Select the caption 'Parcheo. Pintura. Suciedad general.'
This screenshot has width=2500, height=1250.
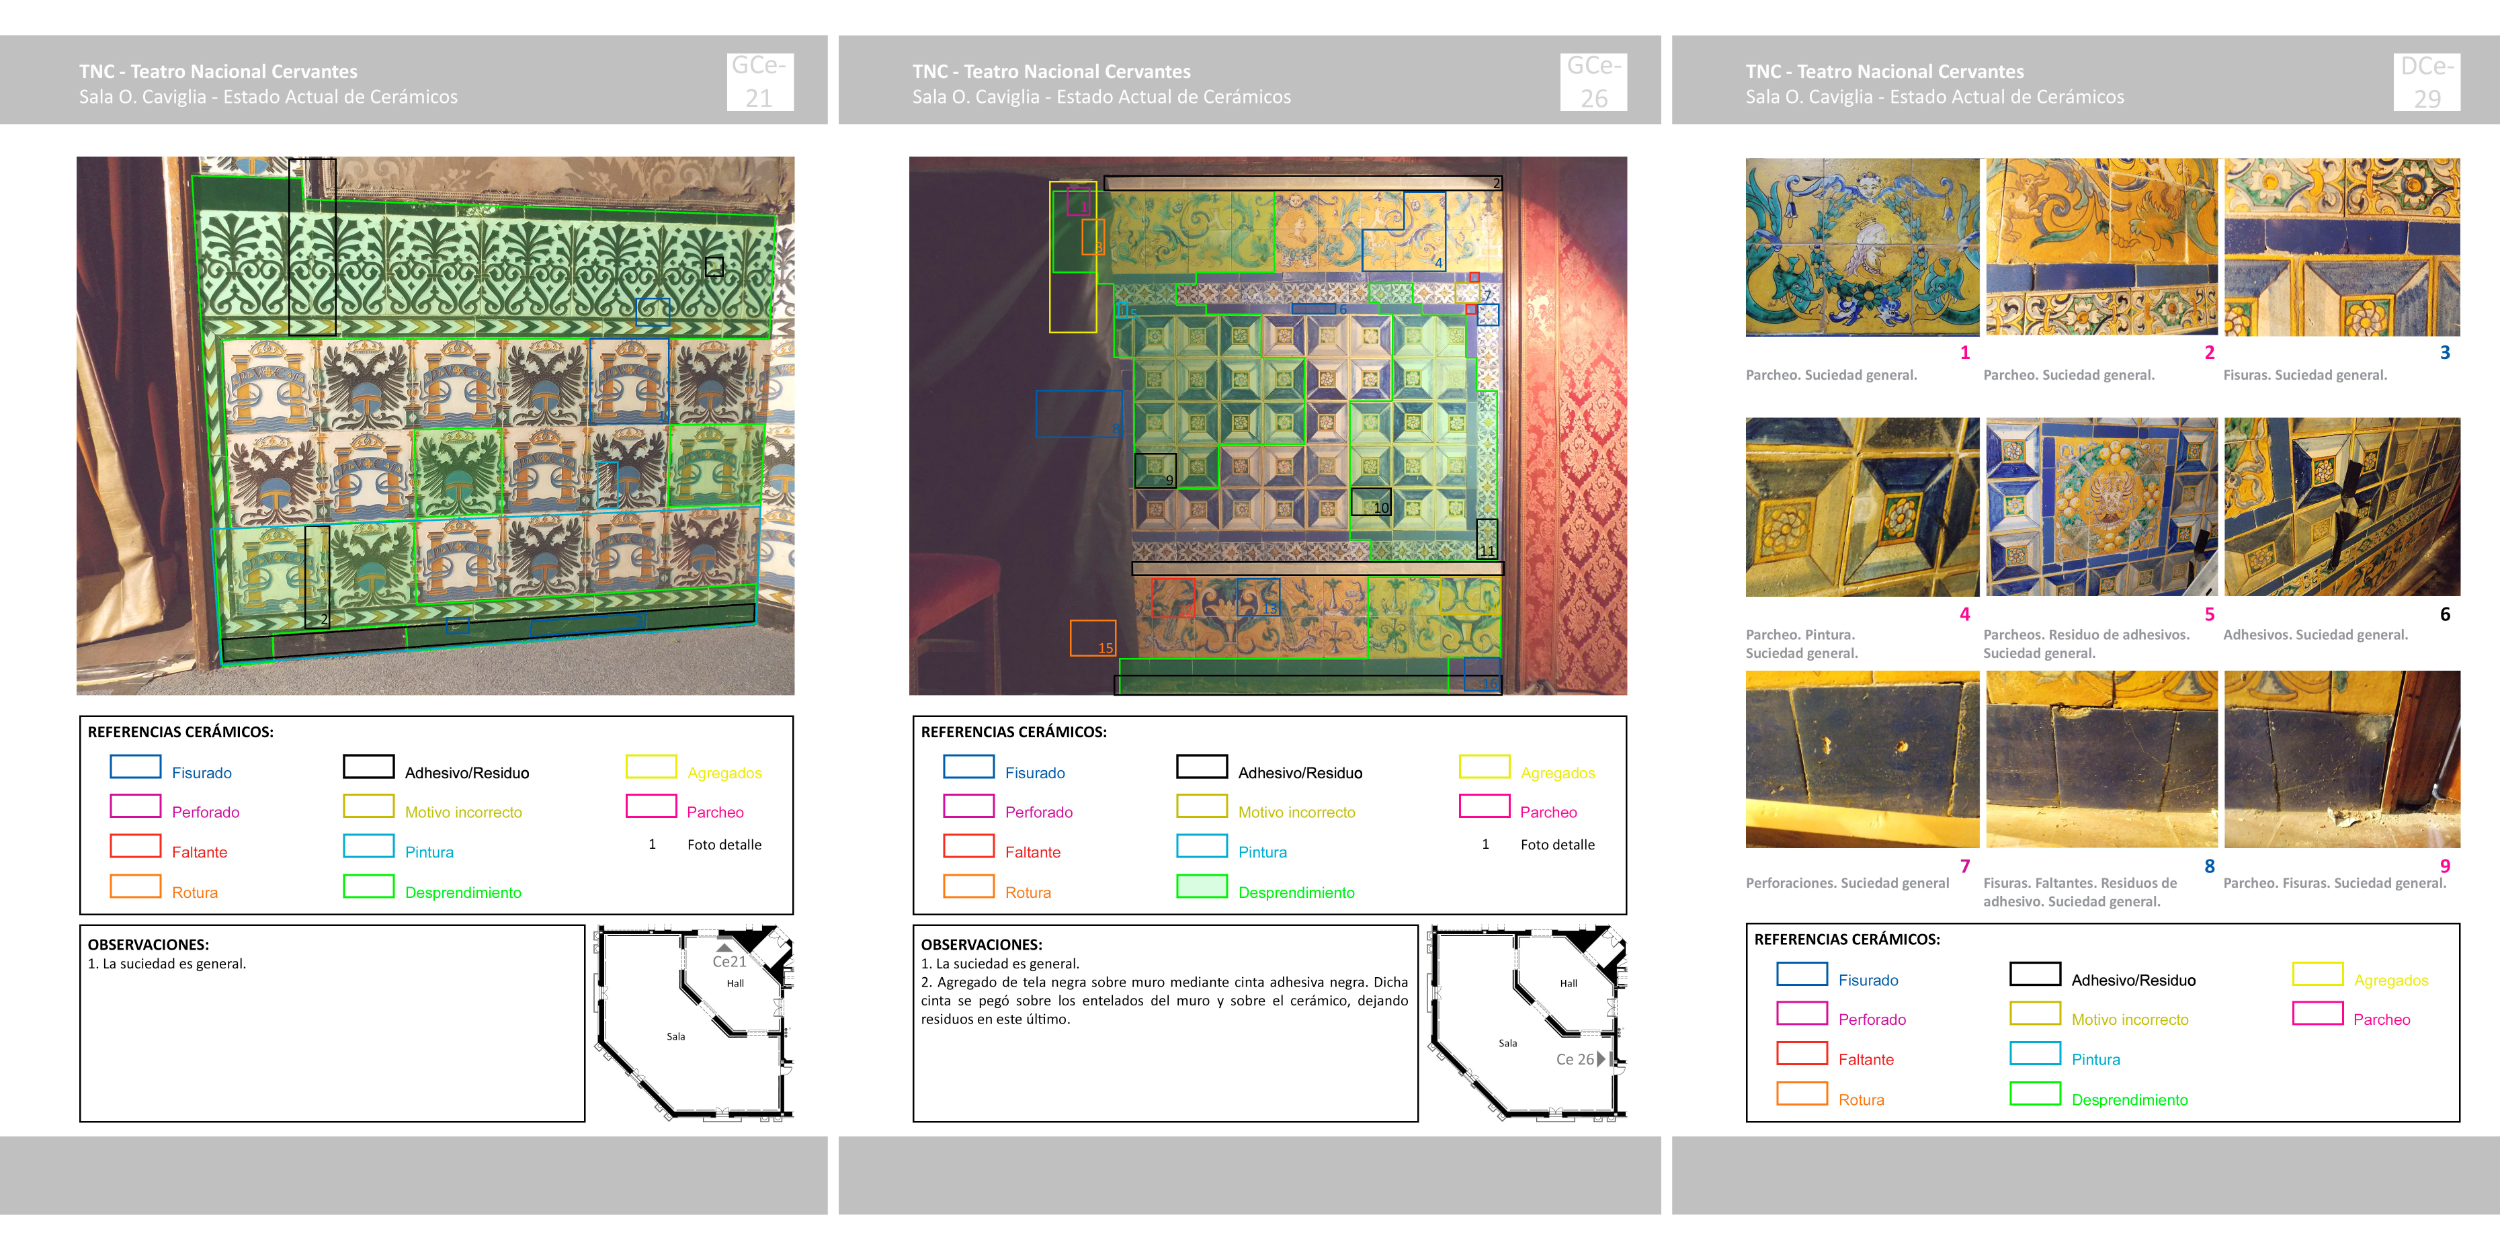pyautogui.click(x=1802, y=644)
